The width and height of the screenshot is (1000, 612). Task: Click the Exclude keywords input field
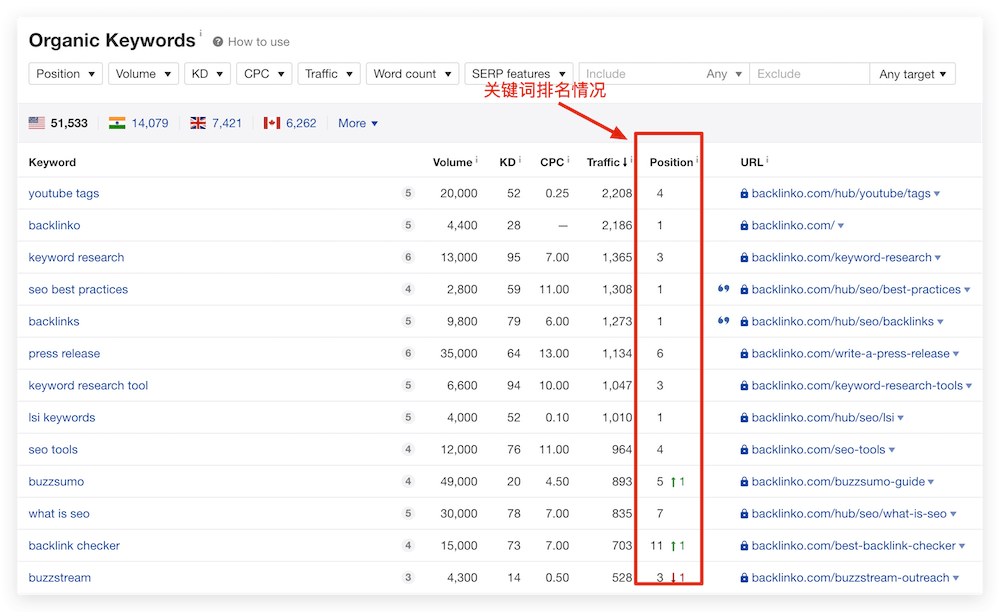808,74
